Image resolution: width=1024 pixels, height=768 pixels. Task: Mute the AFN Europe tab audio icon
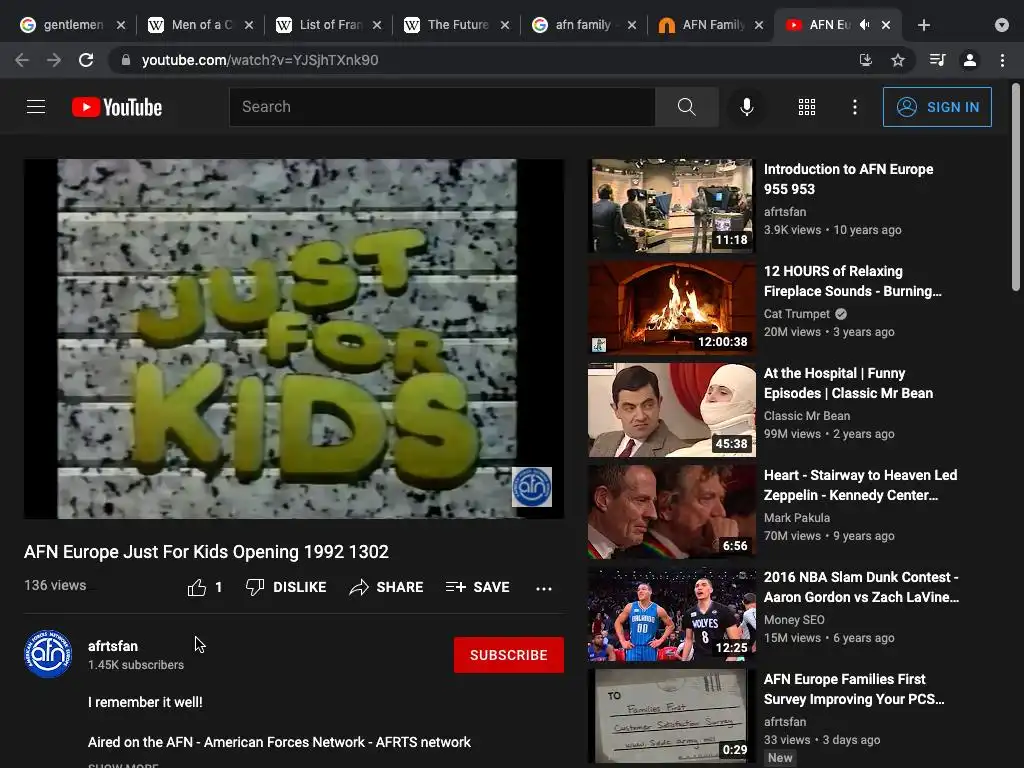(x=865, y=25)
